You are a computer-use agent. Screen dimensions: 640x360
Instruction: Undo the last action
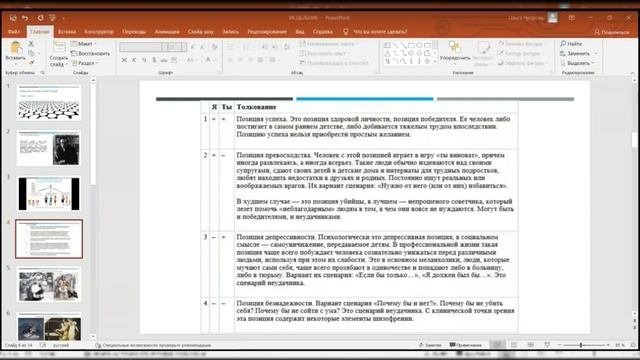tap(25, 18)
